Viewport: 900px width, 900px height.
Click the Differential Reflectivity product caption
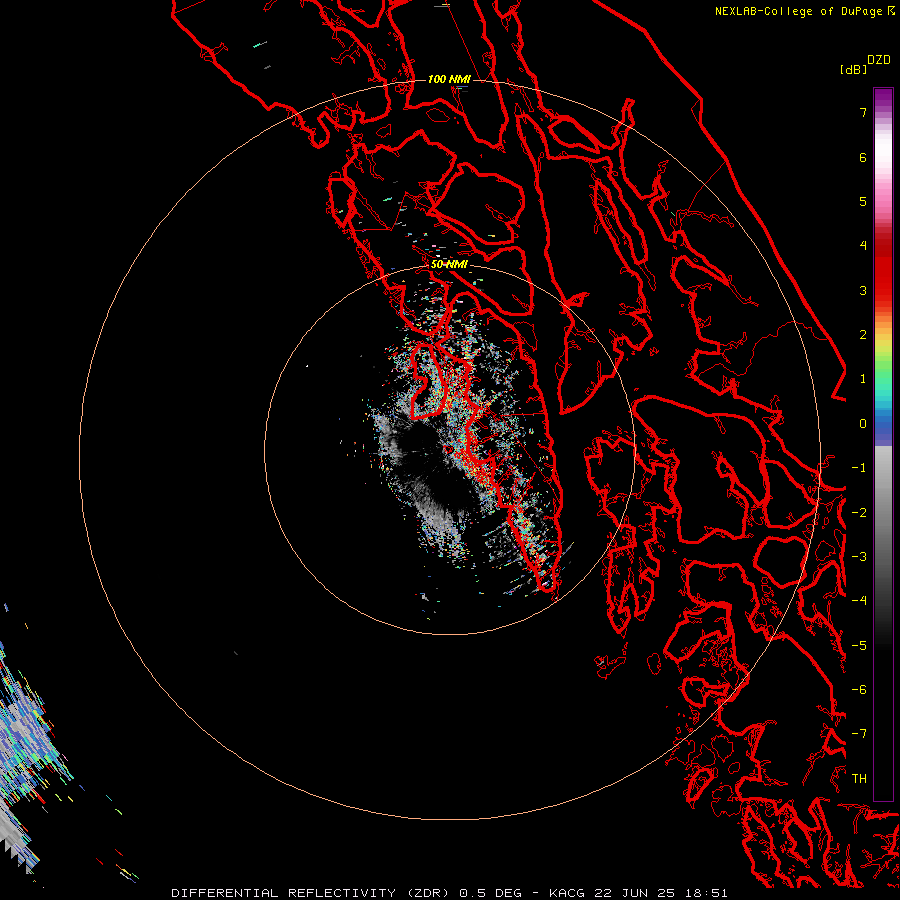click(449, 893)
